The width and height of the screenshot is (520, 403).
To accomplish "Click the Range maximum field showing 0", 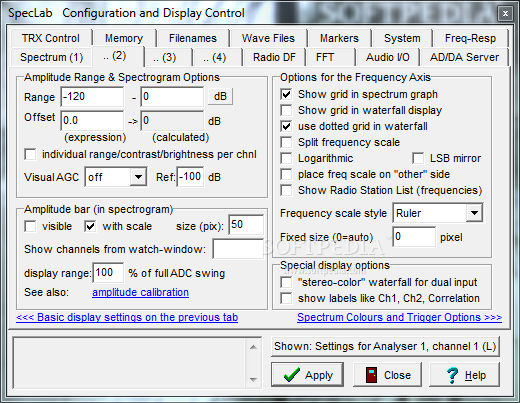I will (x=172, y=97).
